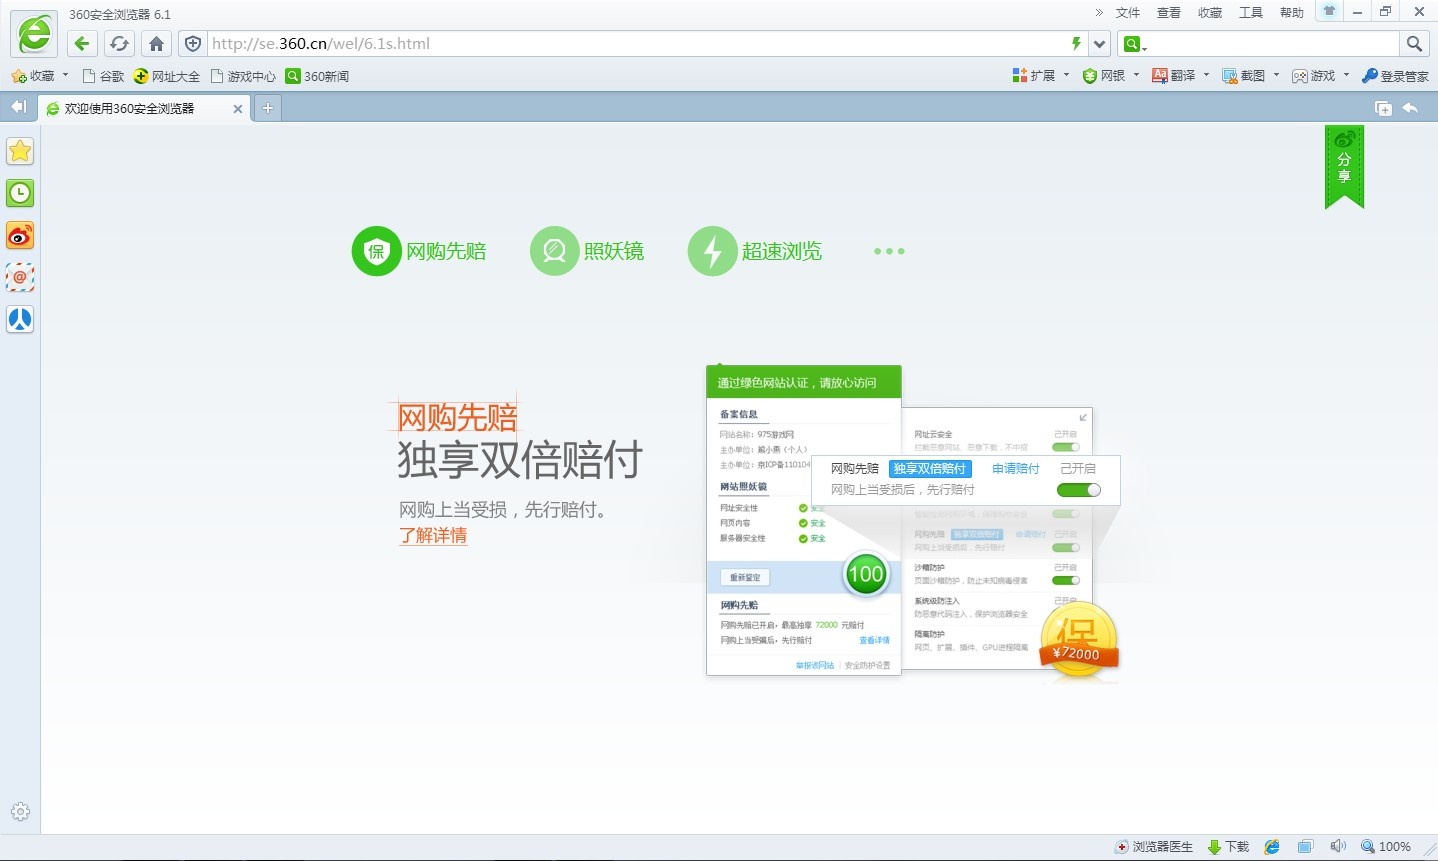Go back with the green back arrow

pyautogui.click(x=82, y=43)
